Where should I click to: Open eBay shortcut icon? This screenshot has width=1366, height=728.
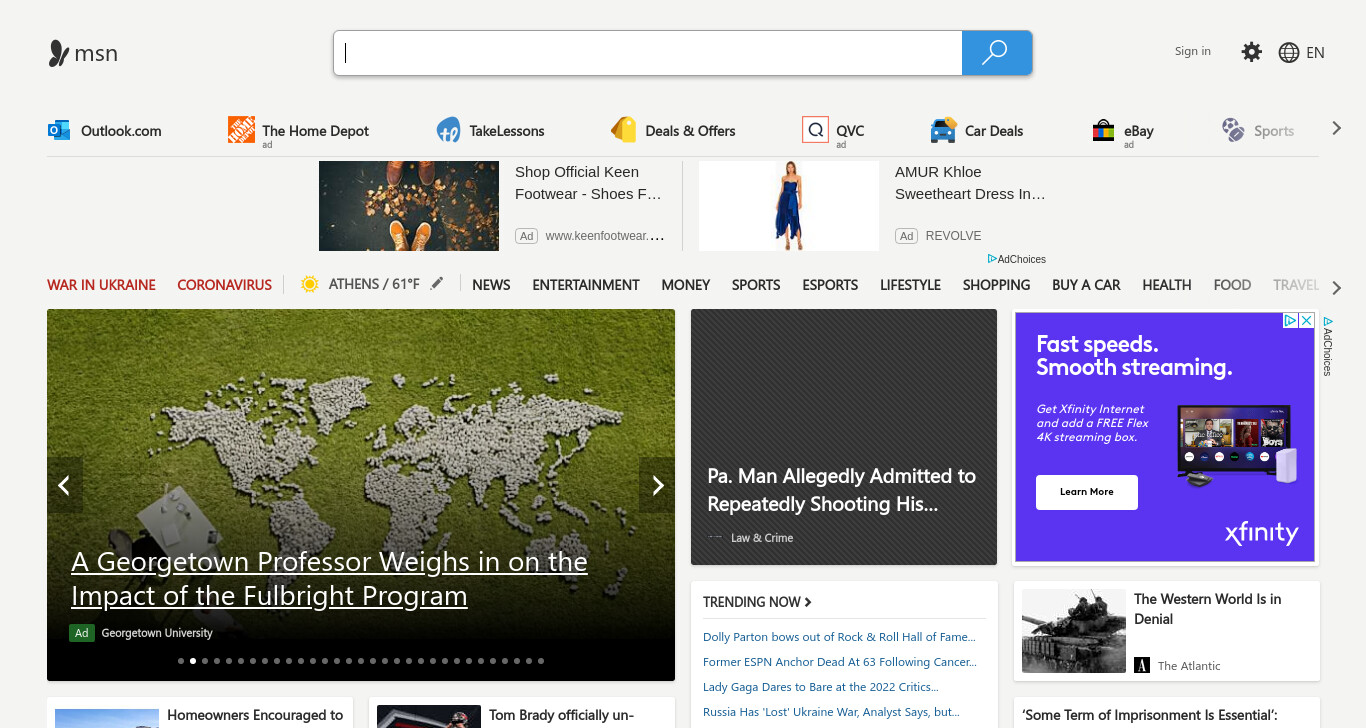click(1103, 130)
